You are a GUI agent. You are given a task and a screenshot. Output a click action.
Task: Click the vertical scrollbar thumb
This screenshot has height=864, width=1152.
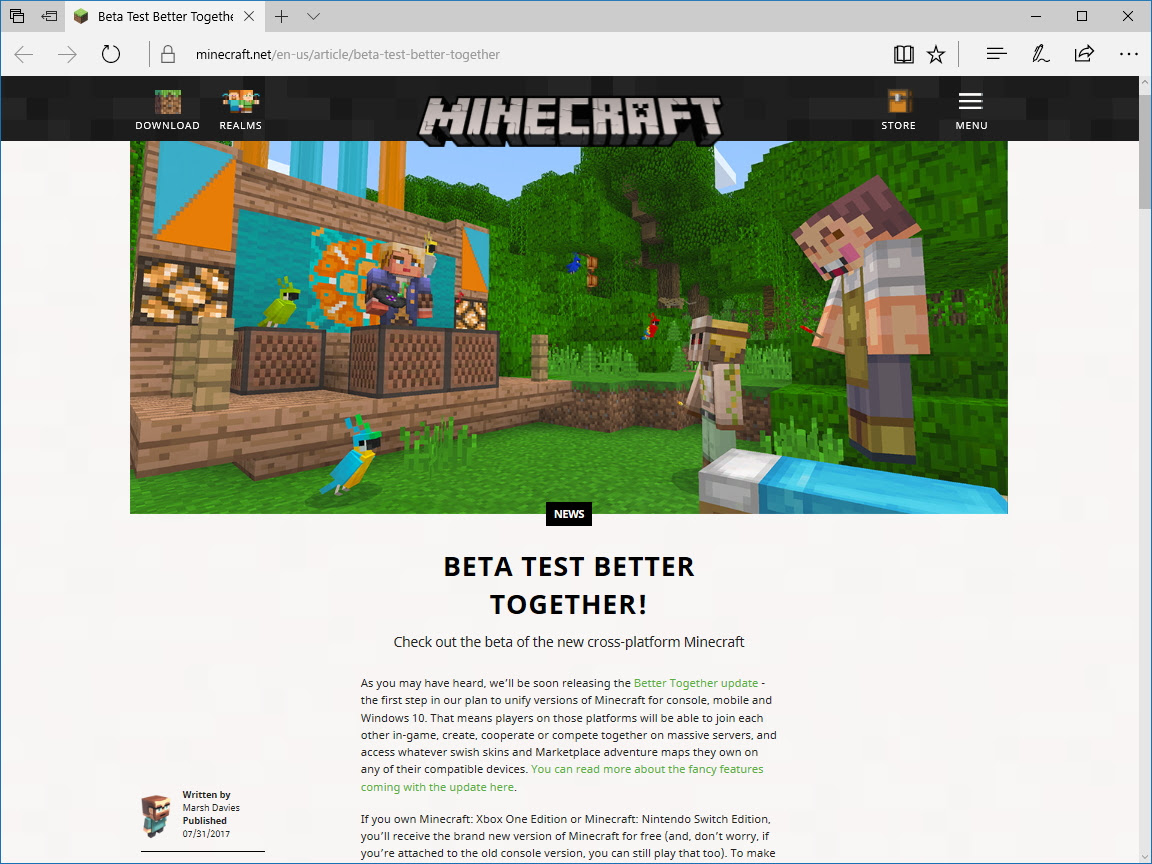point(1145,154)
